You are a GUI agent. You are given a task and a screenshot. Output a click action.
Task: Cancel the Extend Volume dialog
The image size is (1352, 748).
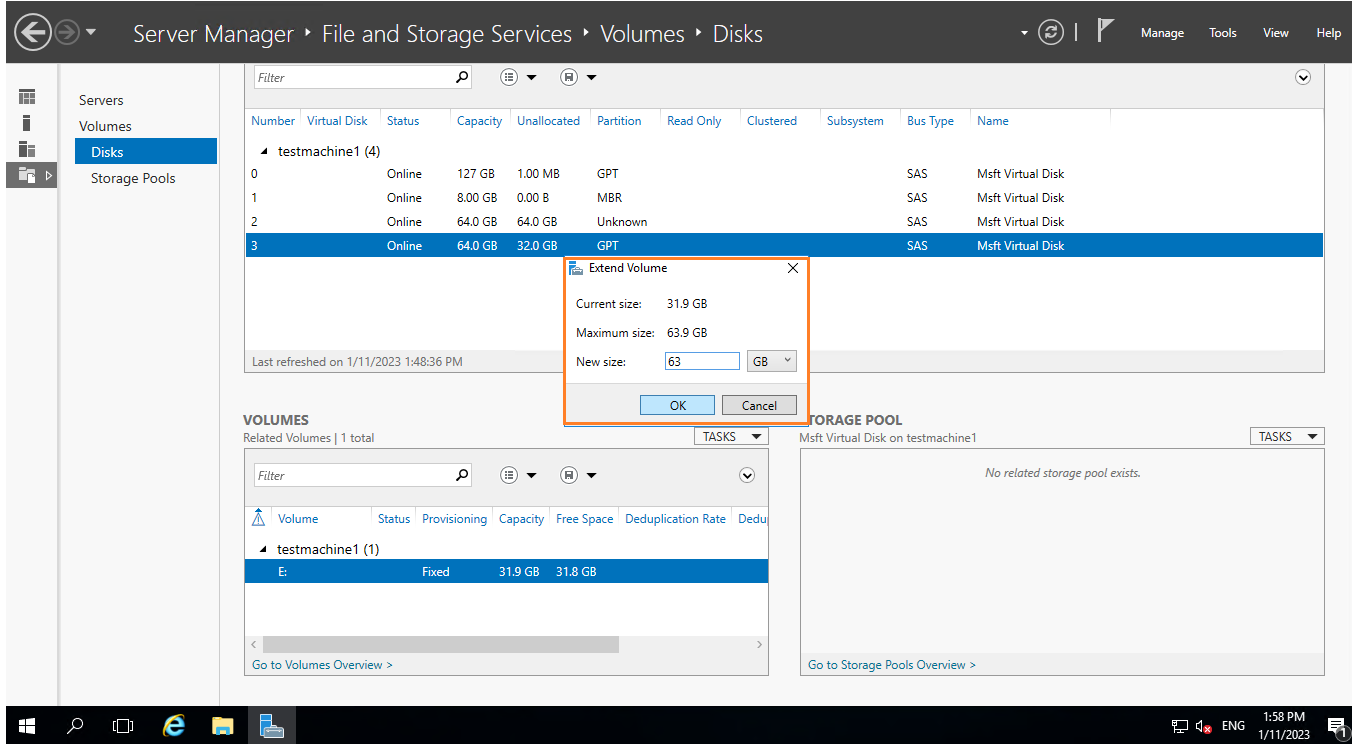(x=759, y=405)
